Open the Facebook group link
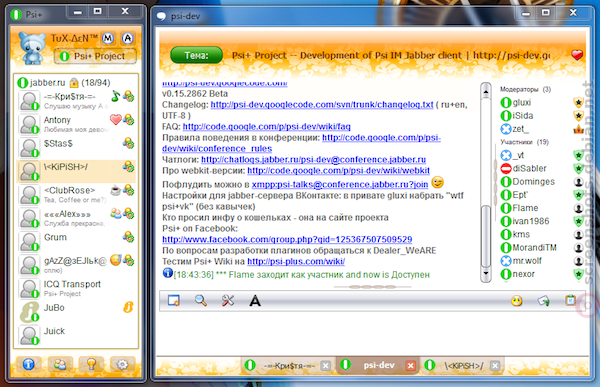Viewport: 600px width, 387px height. tap(287, 240)
